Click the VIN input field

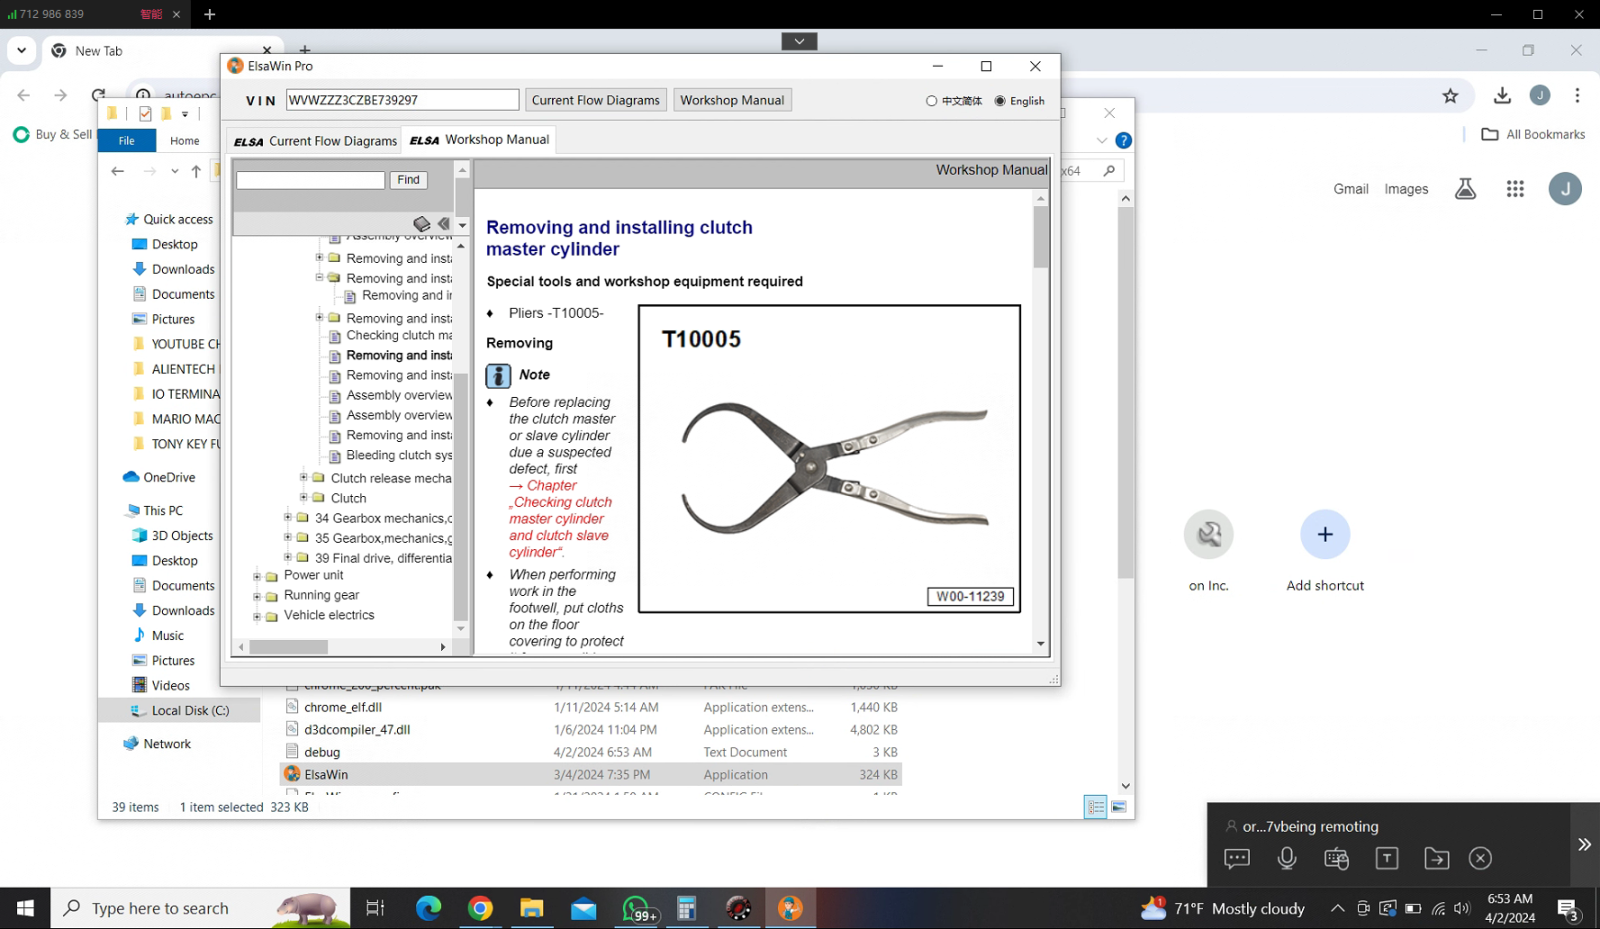tap(402, 100)
